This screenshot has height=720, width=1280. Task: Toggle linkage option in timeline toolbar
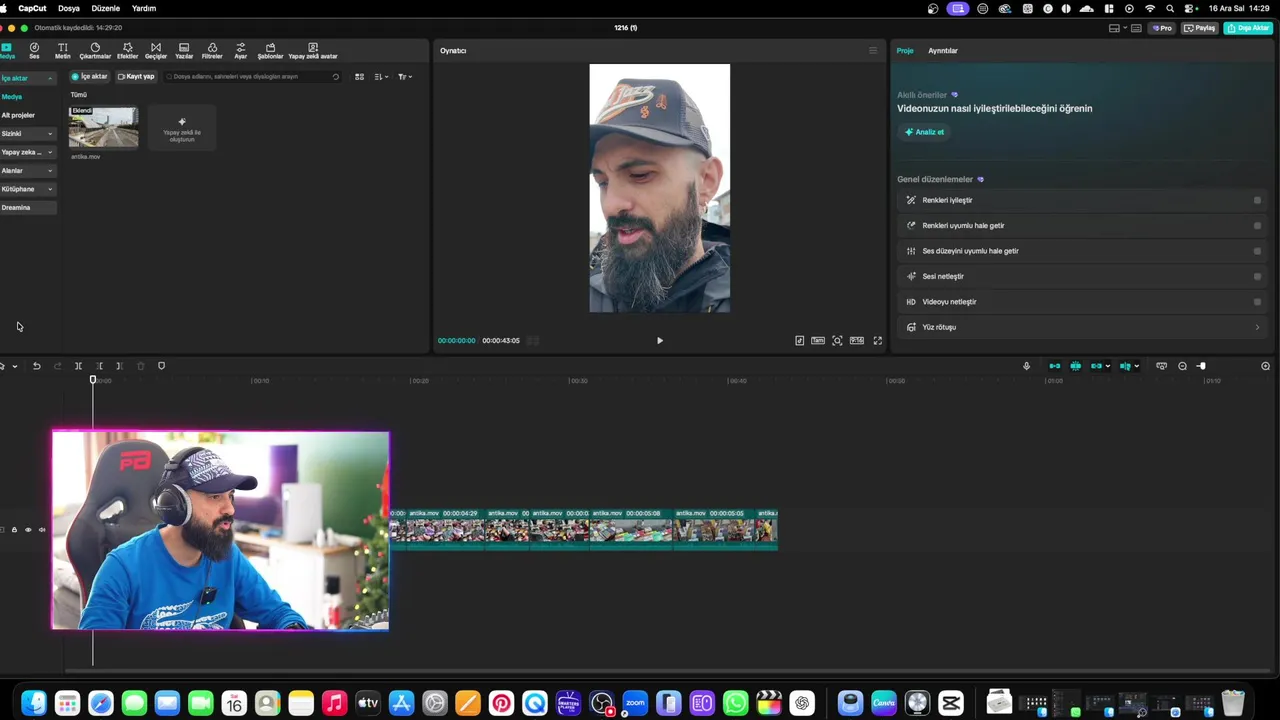point(1096,366)
